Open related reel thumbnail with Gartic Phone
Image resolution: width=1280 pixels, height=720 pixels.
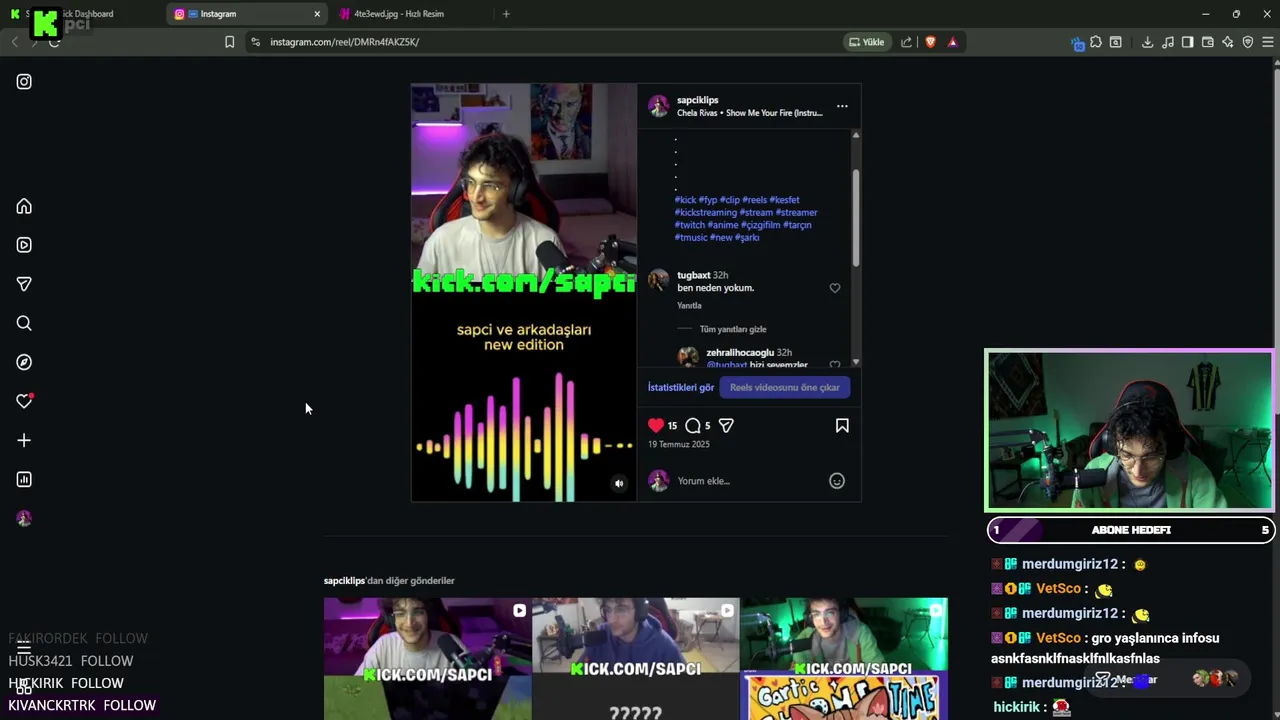click(x=844, y=658)
